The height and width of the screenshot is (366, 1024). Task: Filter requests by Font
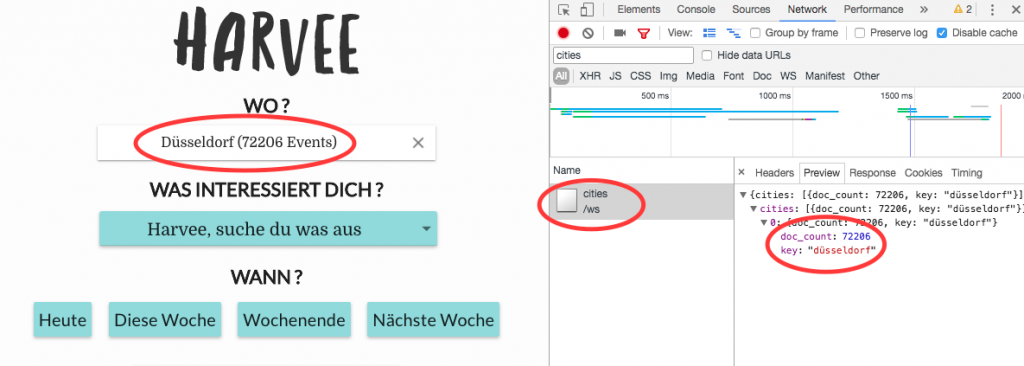click(733, 76)
